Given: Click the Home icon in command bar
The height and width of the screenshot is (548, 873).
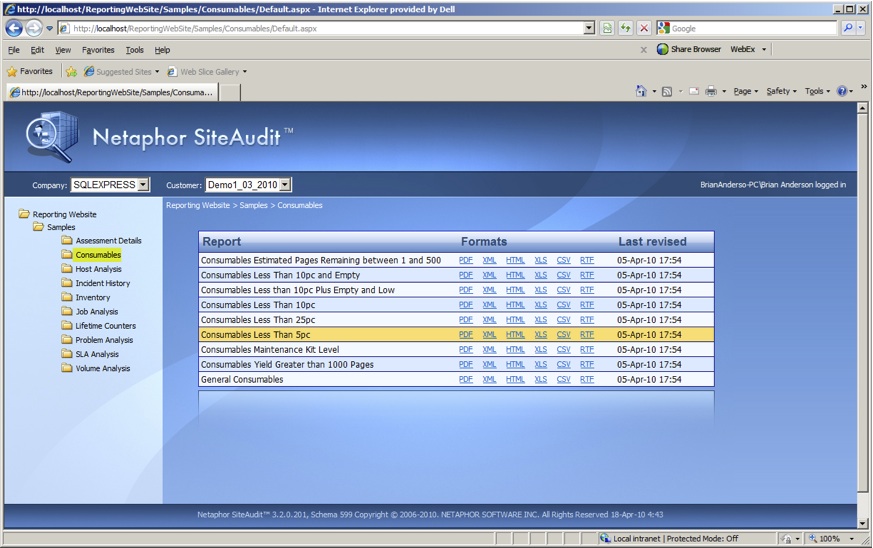Looking at the screenshot, I should coord(641,91).
